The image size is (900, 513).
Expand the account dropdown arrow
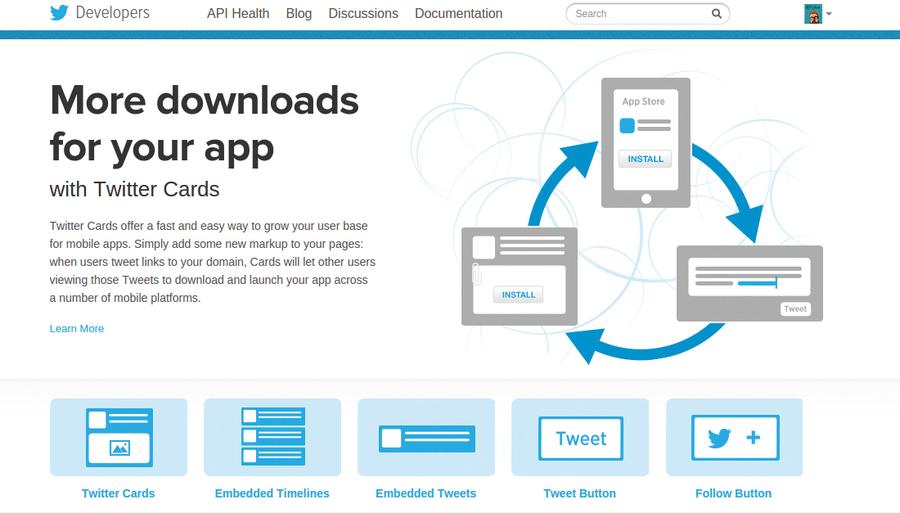829,14
